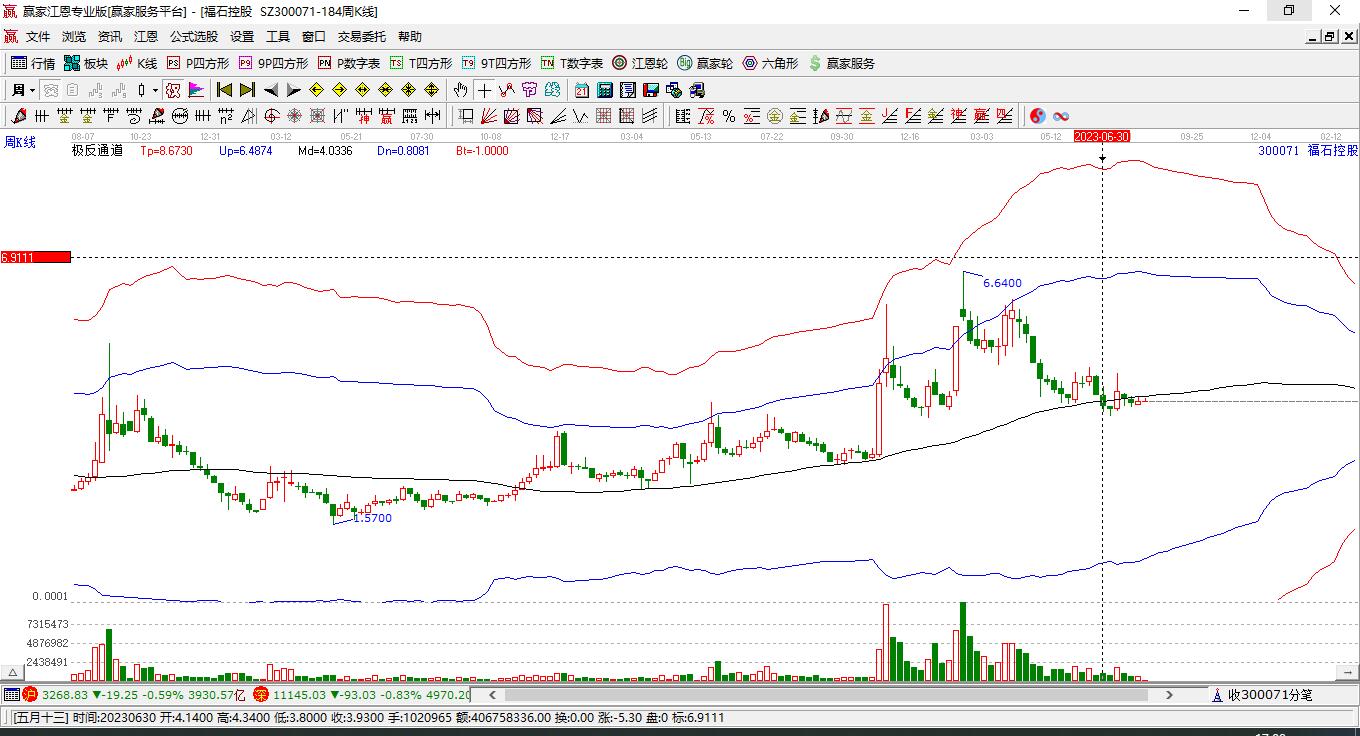Click the horizontal scrollbar right arrow
This screenshot has width=1360, height=736.
(x=1169, y=694)
